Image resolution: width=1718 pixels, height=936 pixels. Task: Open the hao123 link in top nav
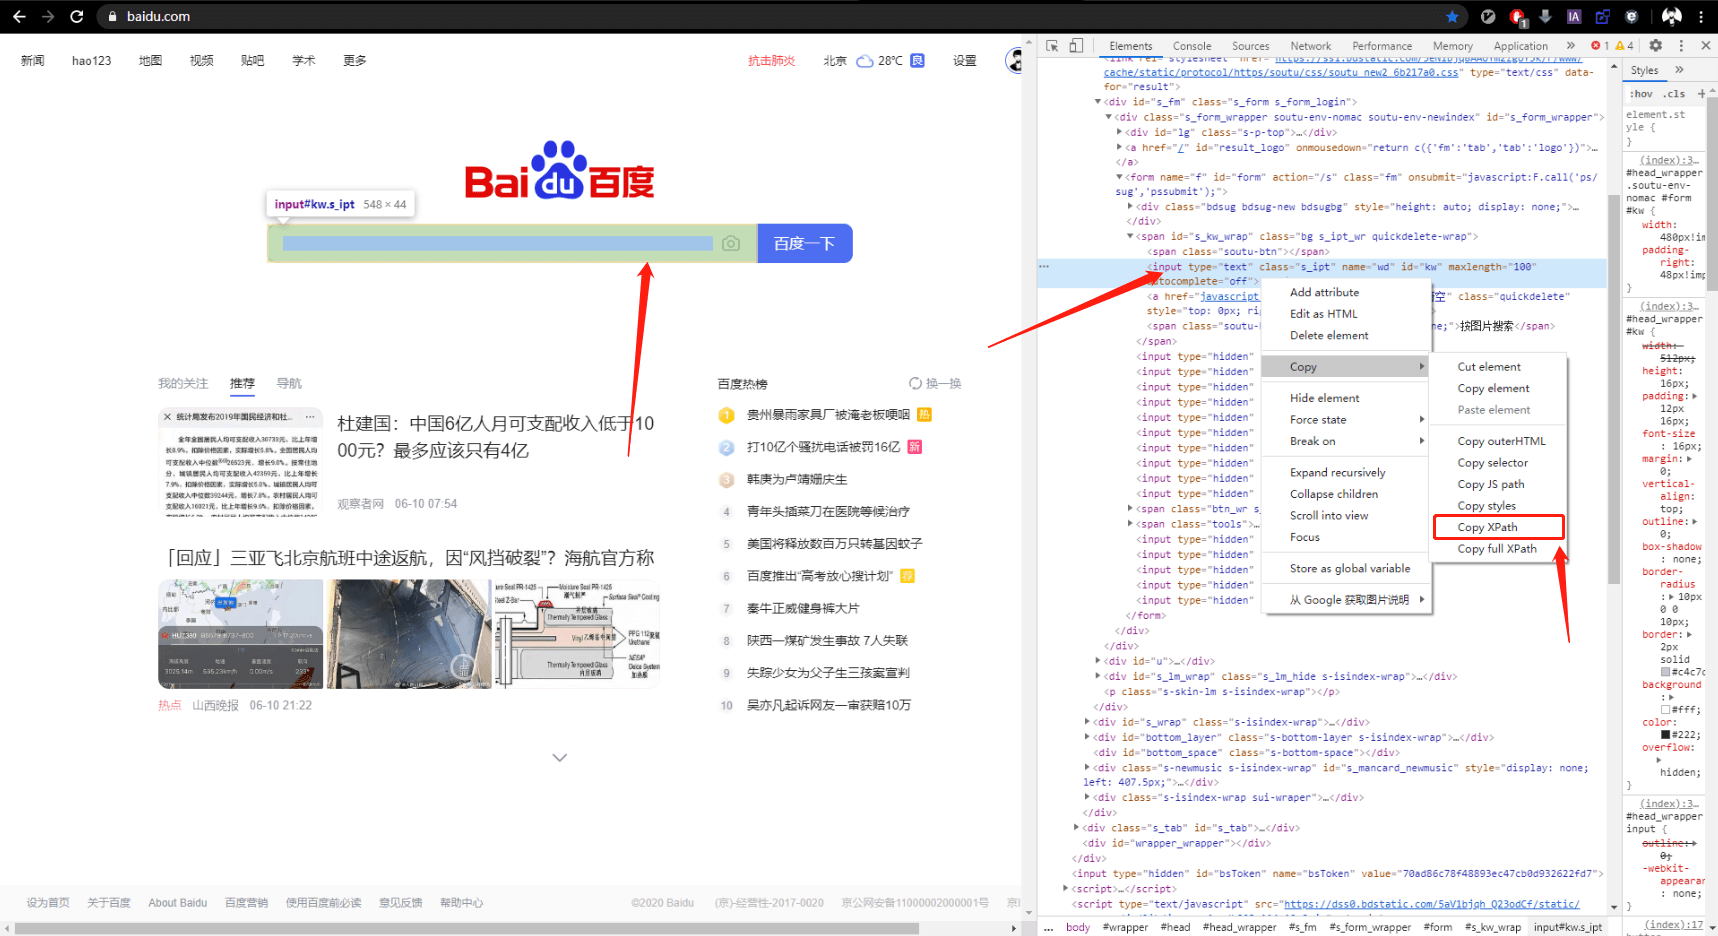(x=91, y=61)
